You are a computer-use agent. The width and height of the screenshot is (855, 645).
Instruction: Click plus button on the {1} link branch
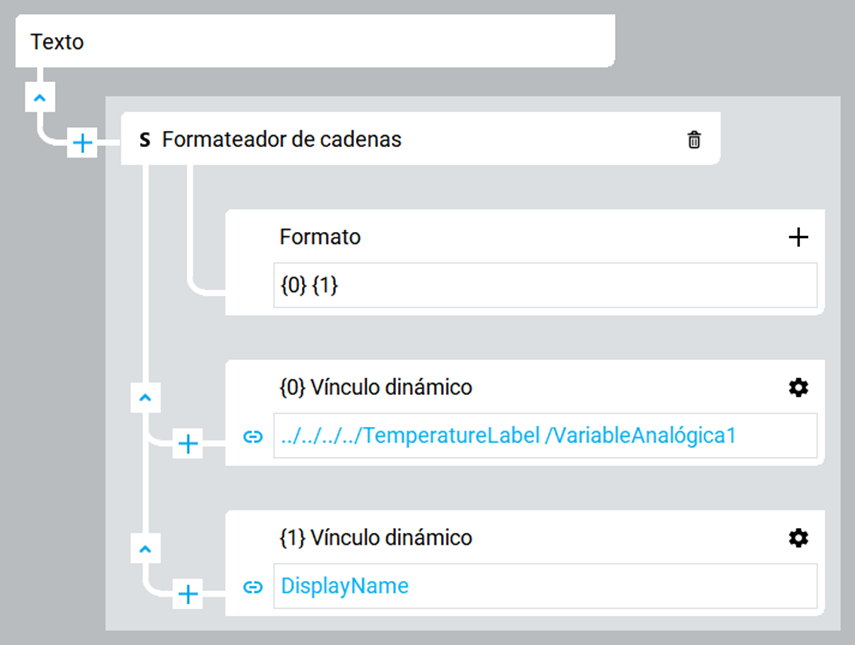click(188, 595)
